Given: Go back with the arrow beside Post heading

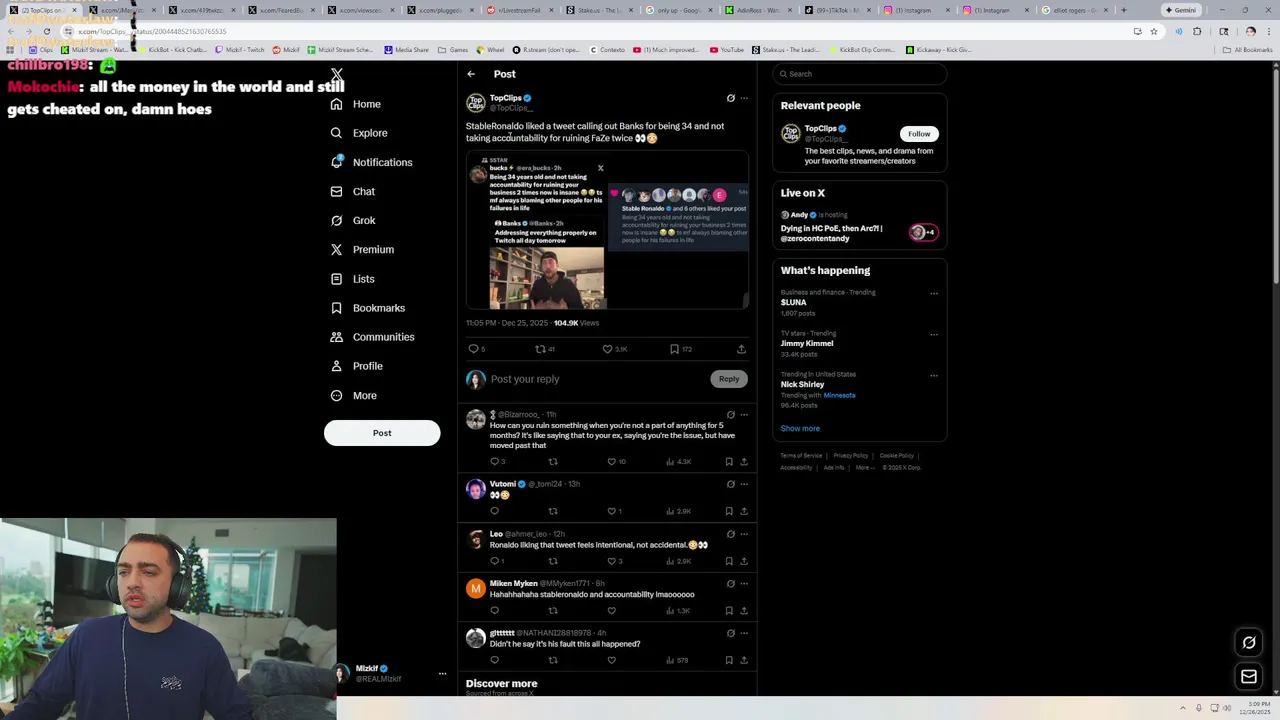Looking at the screenshot, I should pos(471,74).
